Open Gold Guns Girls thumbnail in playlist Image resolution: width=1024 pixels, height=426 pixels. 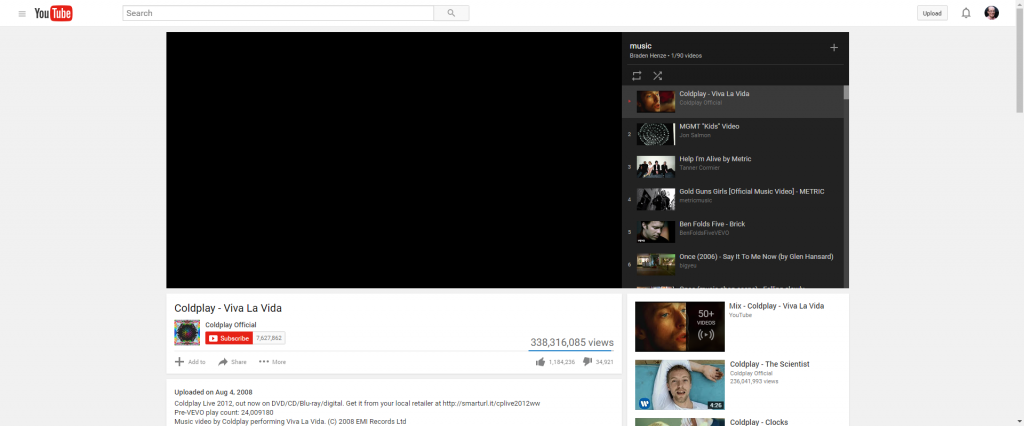(656, 199)
